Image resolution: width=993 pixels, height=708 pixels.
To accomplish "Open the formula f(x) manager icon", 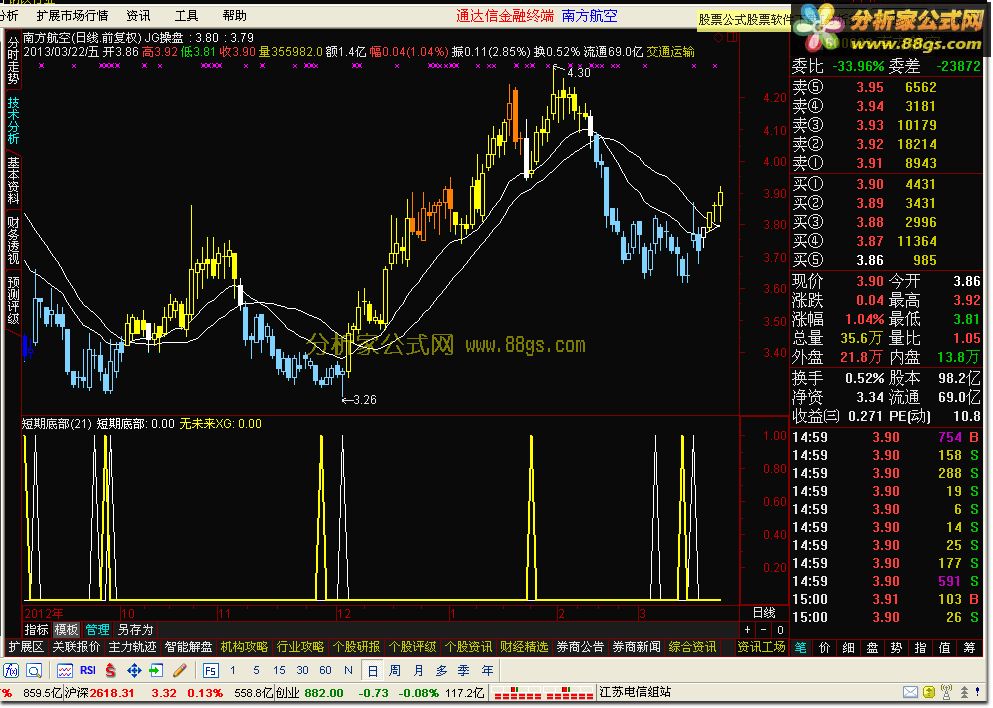I will (x=11, y=670).
